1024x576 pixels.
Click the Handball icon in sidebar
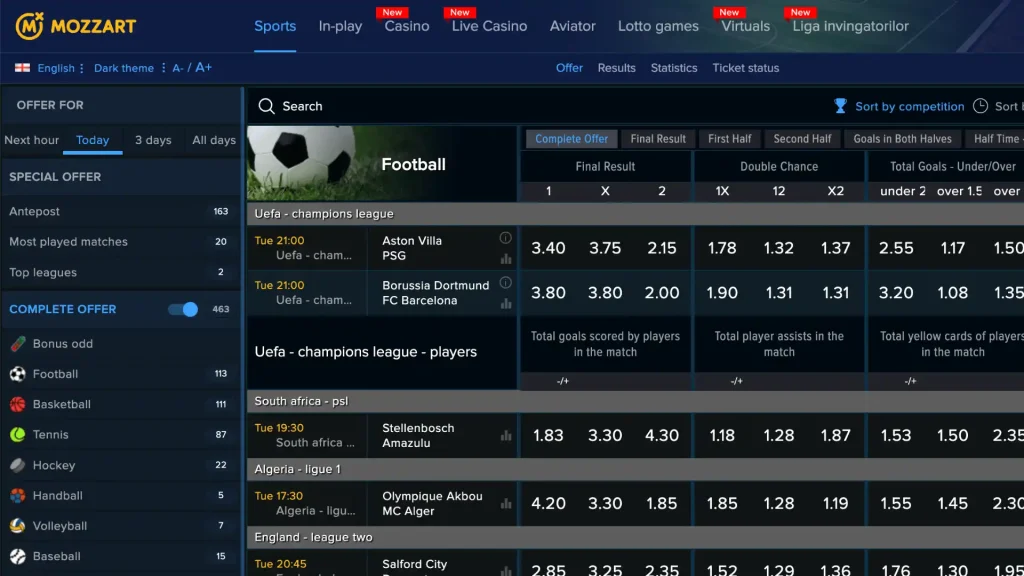click(x=18, y=496)
